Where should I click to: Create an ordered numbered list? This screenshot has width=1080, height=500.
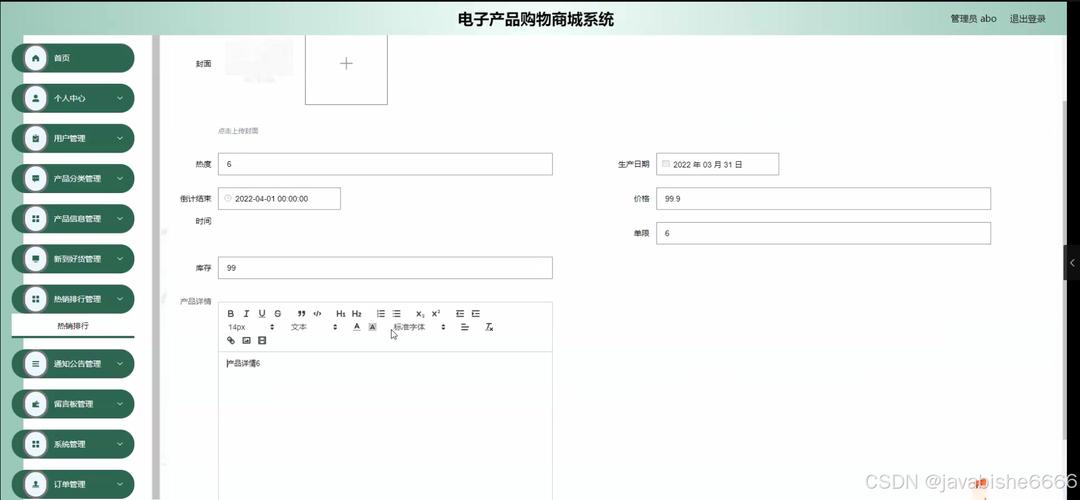[380, 313]
